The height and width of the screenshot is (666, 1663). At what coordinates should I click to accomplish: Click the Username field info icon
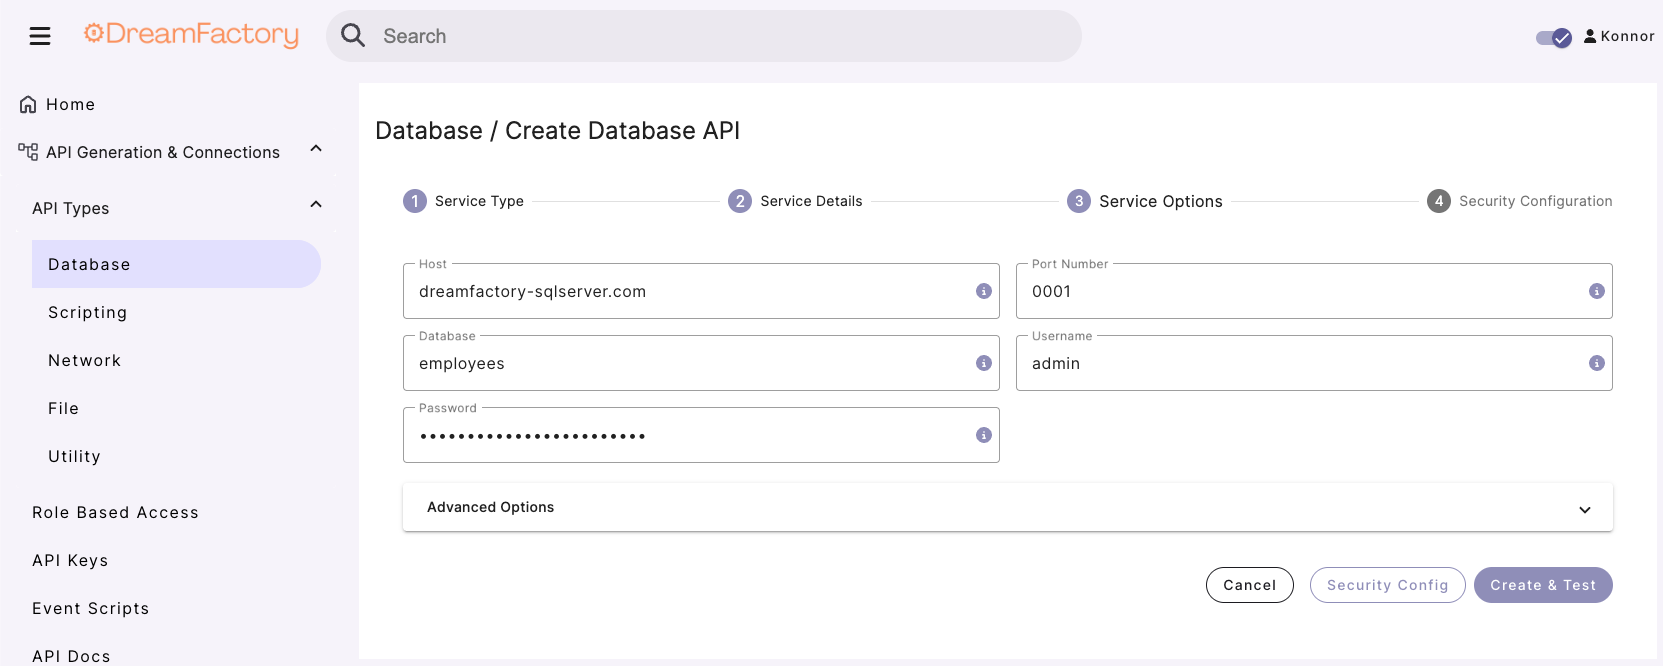click(x=1597, y=363)
